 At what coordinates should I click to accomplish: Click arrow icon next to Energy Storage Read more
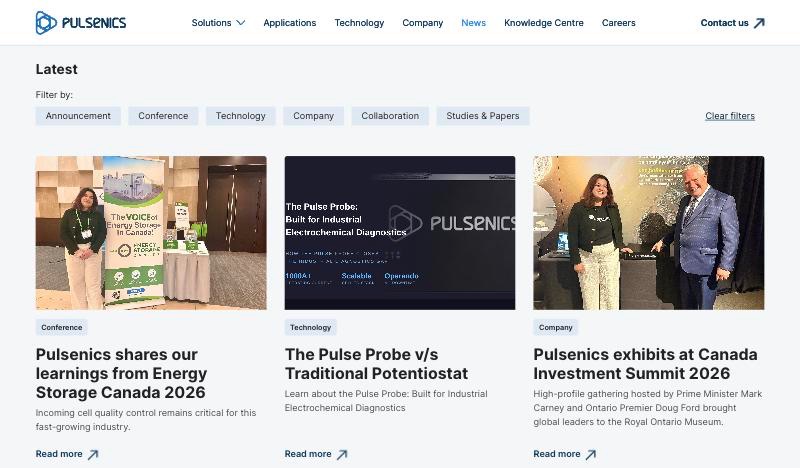93,454
